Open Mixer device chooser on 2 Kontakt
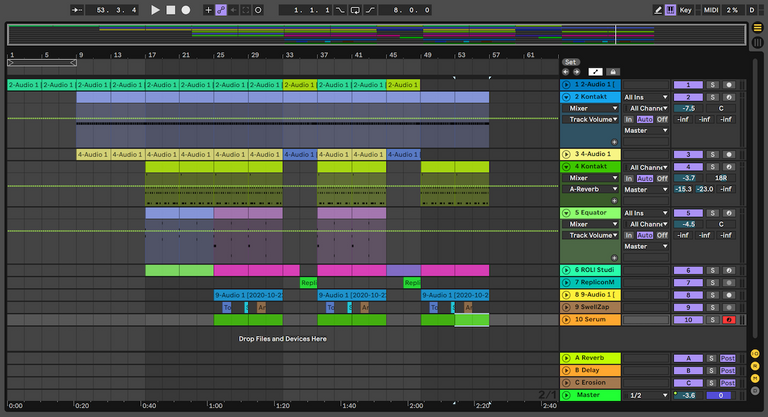The height and width of the screenshot is (417, 768). [590, 108]
